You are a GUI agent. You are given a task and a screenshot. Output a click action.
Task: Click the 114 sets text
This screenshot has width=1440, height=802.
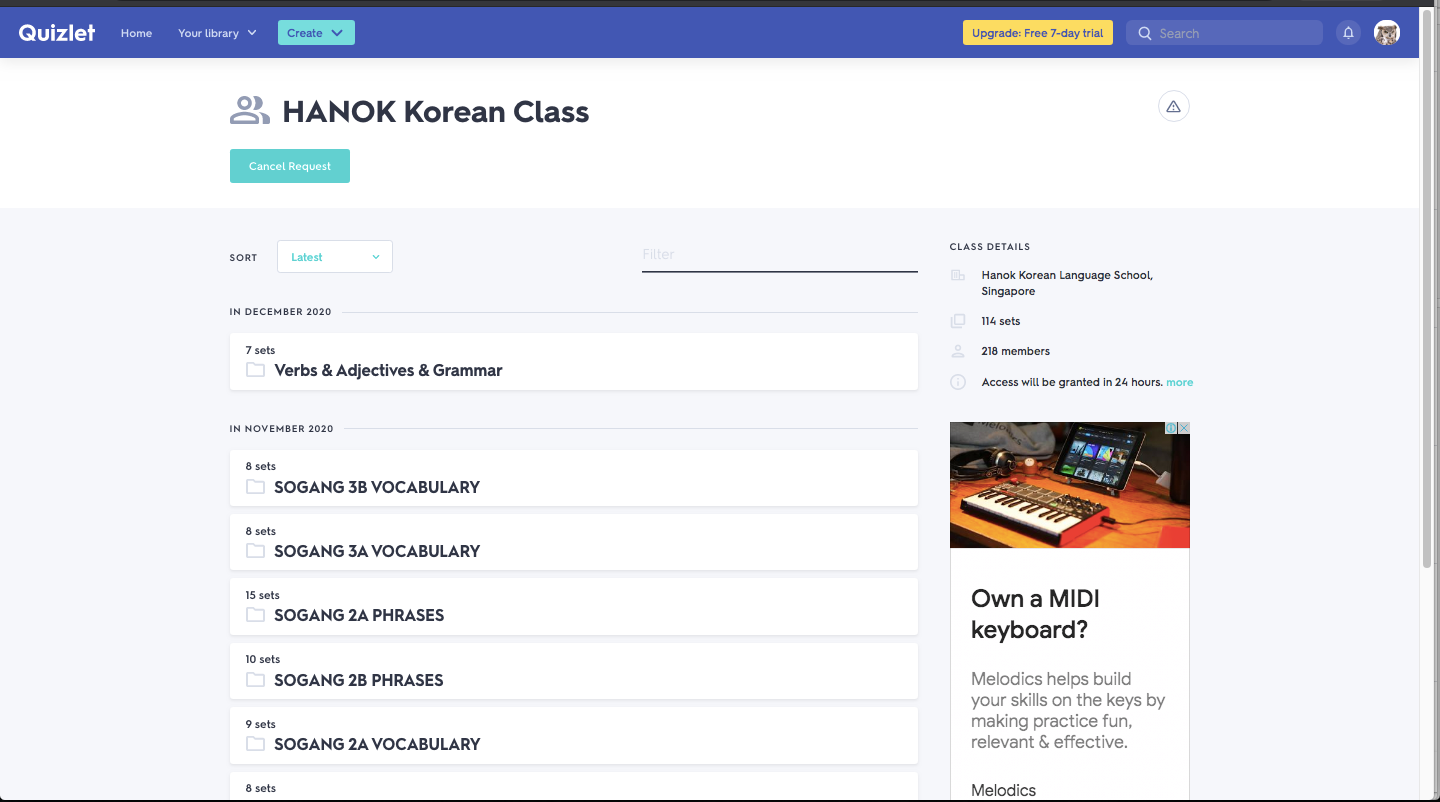point(1001,321)
